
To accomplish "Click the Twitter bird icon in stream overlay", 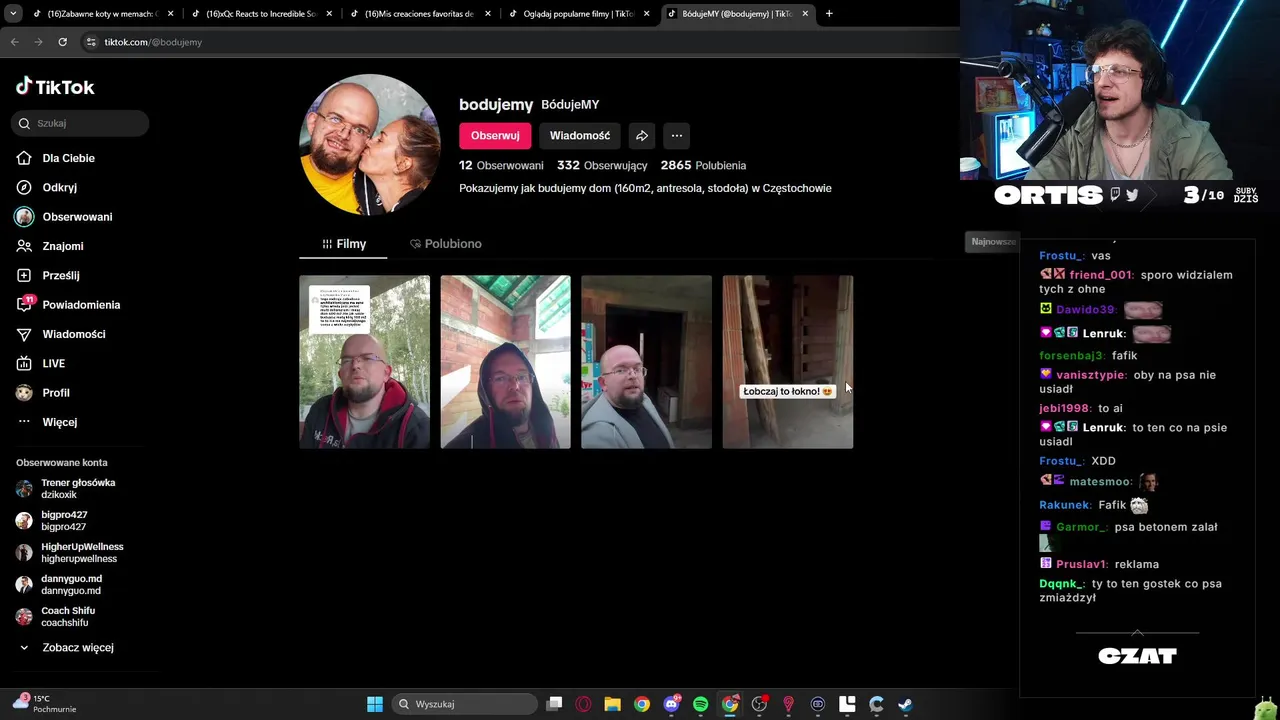I will tap(1132, 195).
